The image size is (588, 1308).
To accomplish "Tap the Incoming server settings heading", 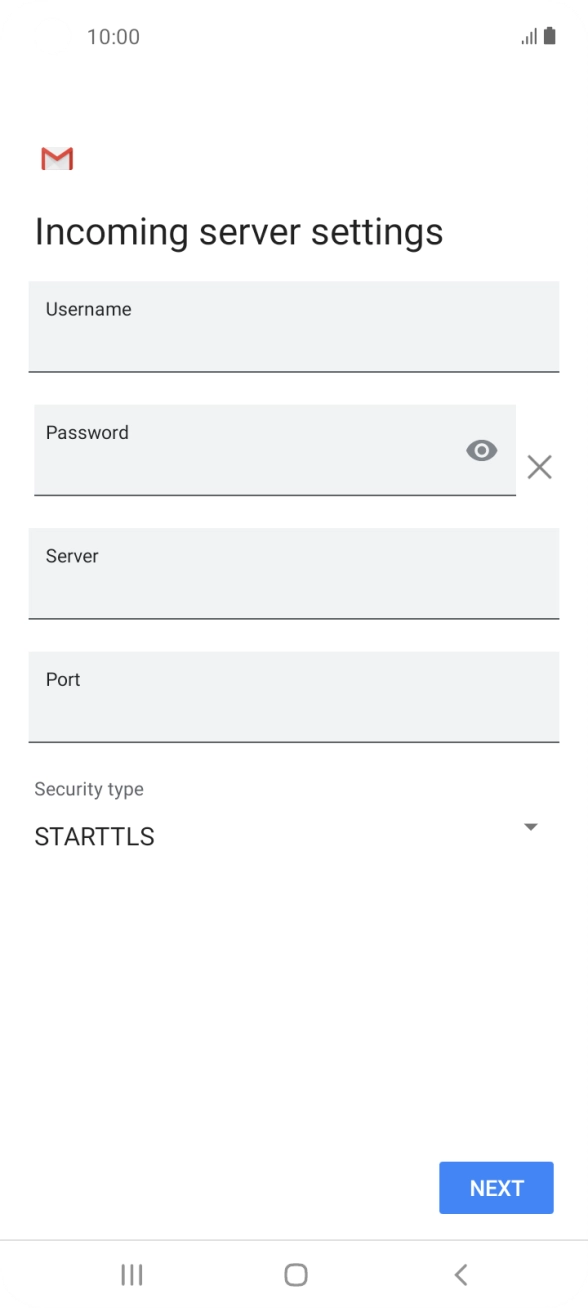I will coord(239,231).
